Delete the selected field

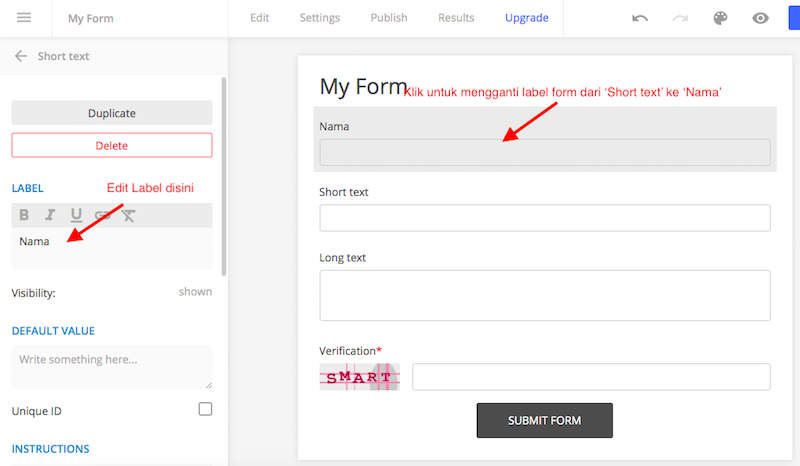pyautogui.click(x=112, y=145)
